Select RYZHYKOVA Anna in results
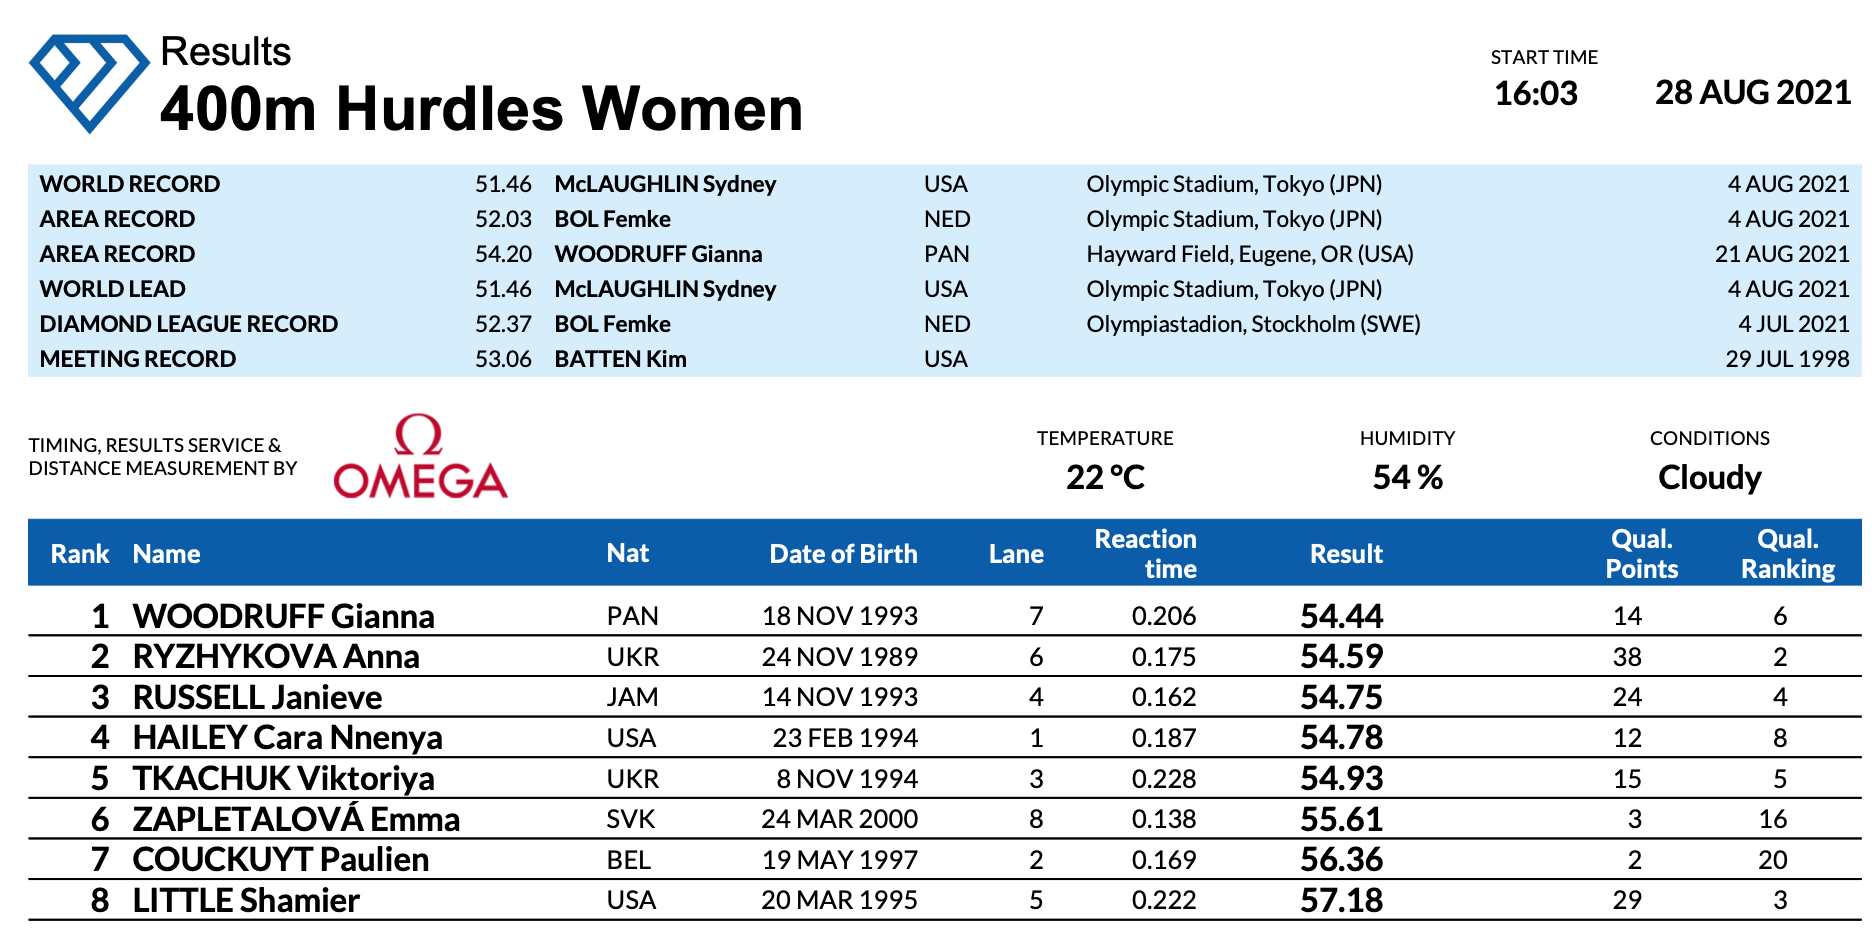 [x=276, y=657]
